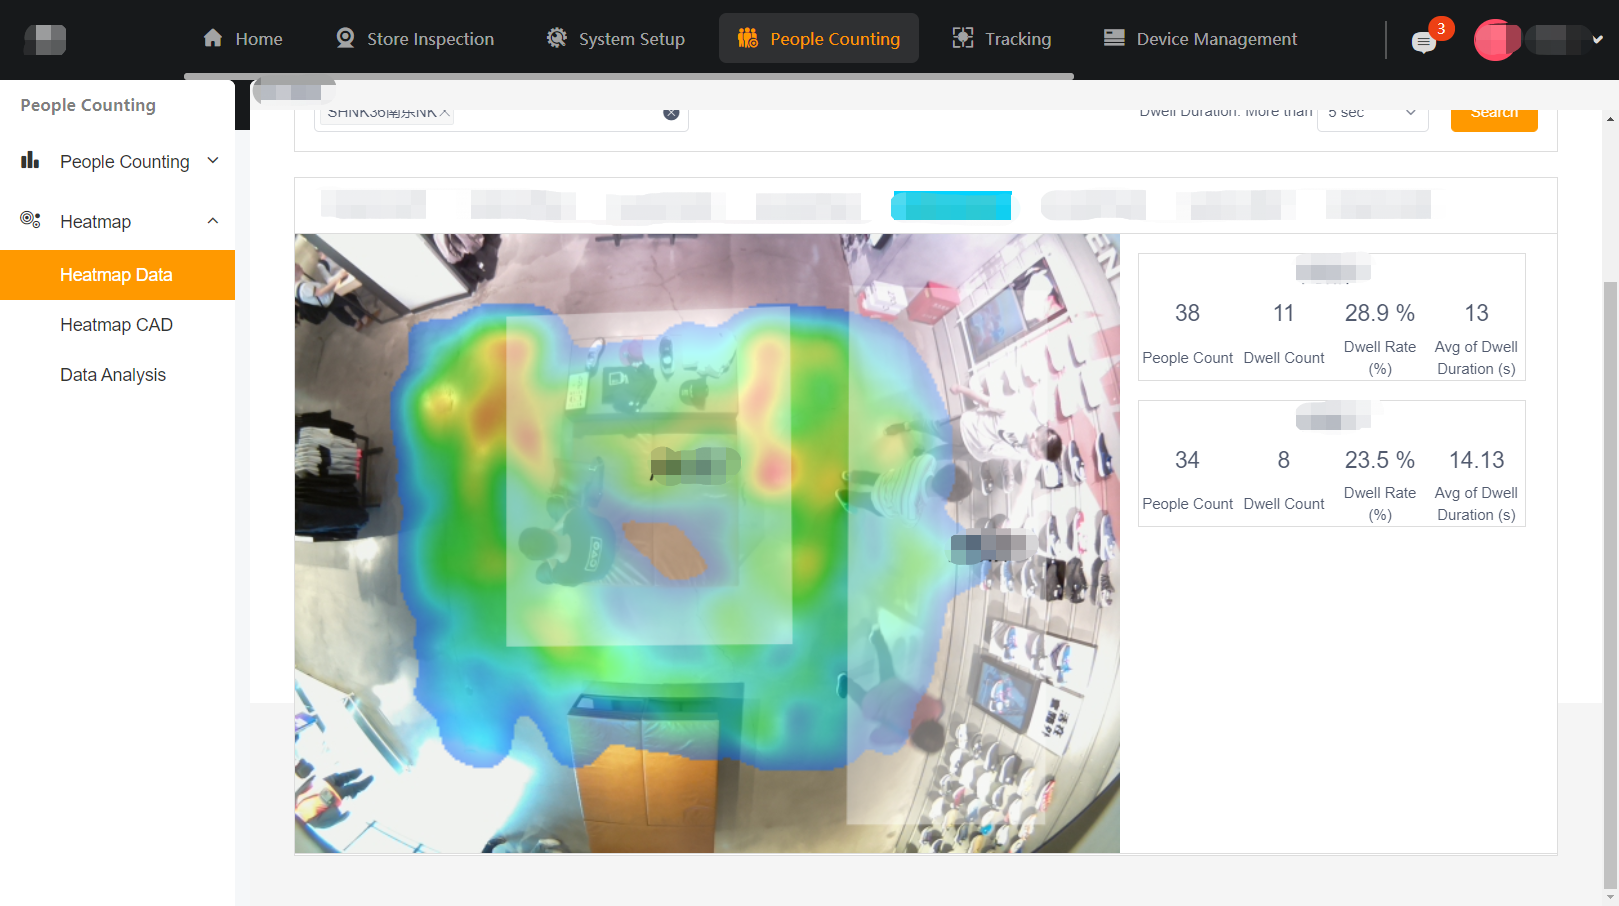Open Data Analysis page
The height and width of the screenshot is (906, 1619).
(x=113, y=375)
